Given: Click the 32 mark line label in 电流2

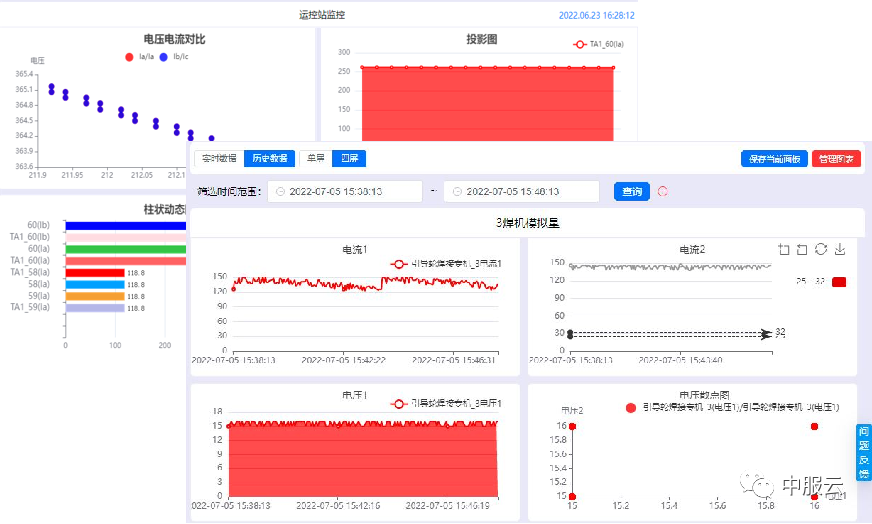Looking at the screenshot, I should pyautogui.click(x=780, y=332).
